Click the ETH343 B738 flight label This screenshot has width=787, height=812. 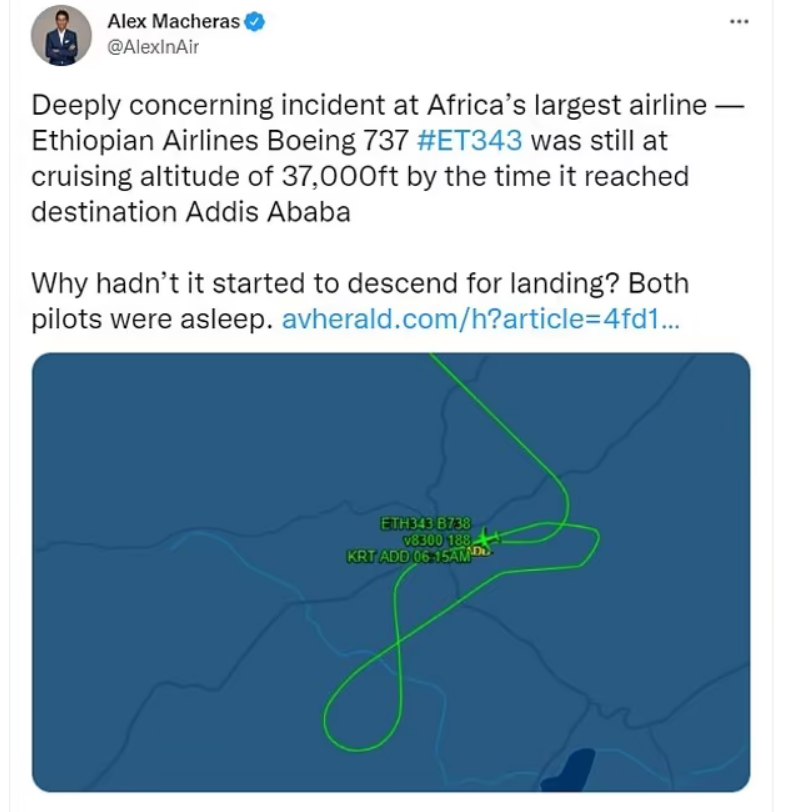click(425, 523)
